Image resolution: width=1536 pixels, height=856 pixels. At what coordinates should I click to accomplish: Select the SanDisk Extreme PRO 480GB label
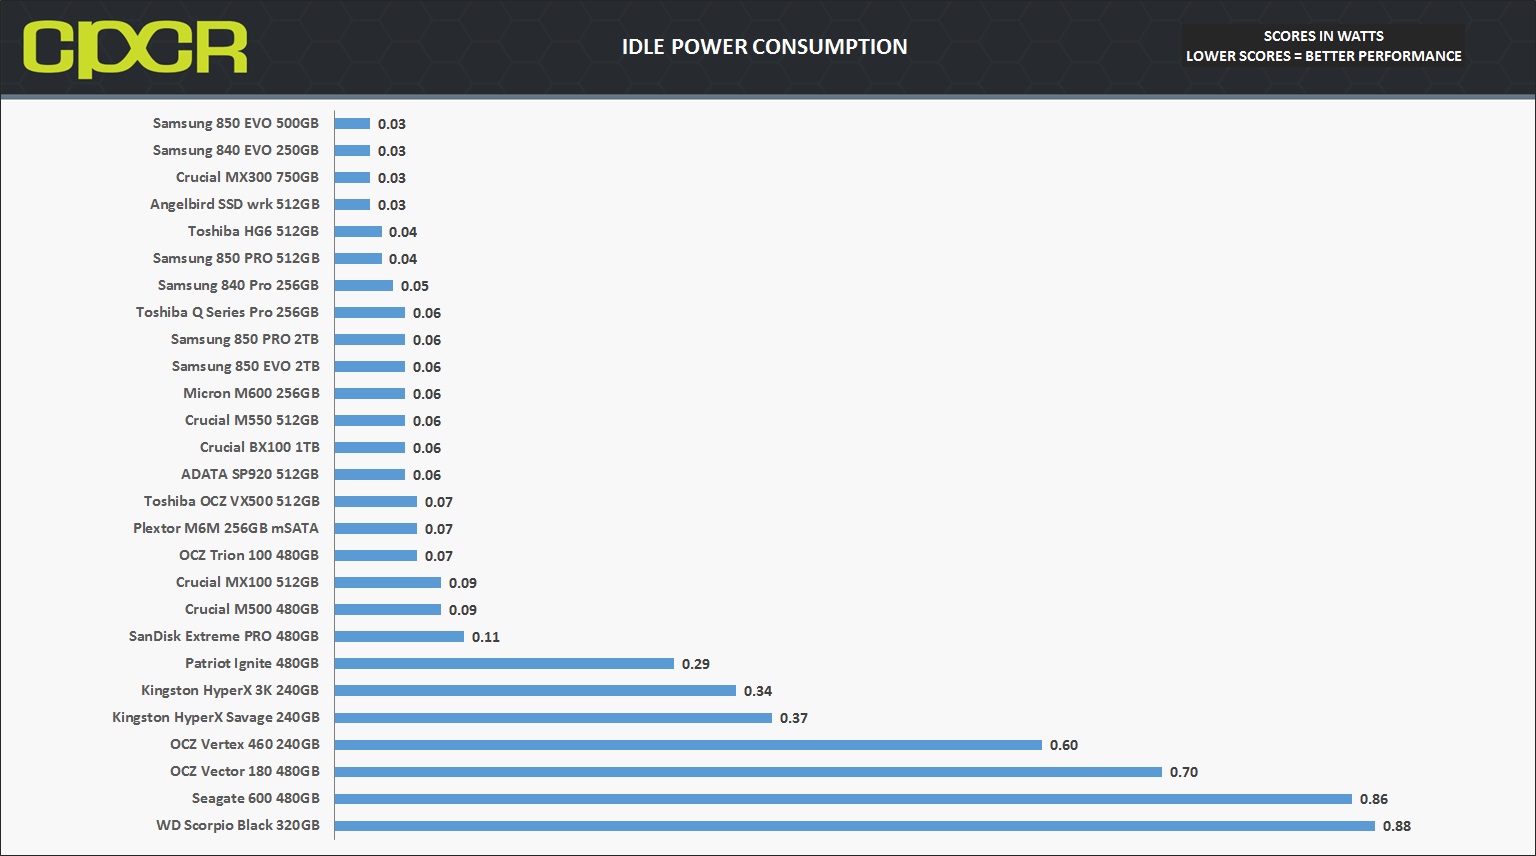pos(224,636)
